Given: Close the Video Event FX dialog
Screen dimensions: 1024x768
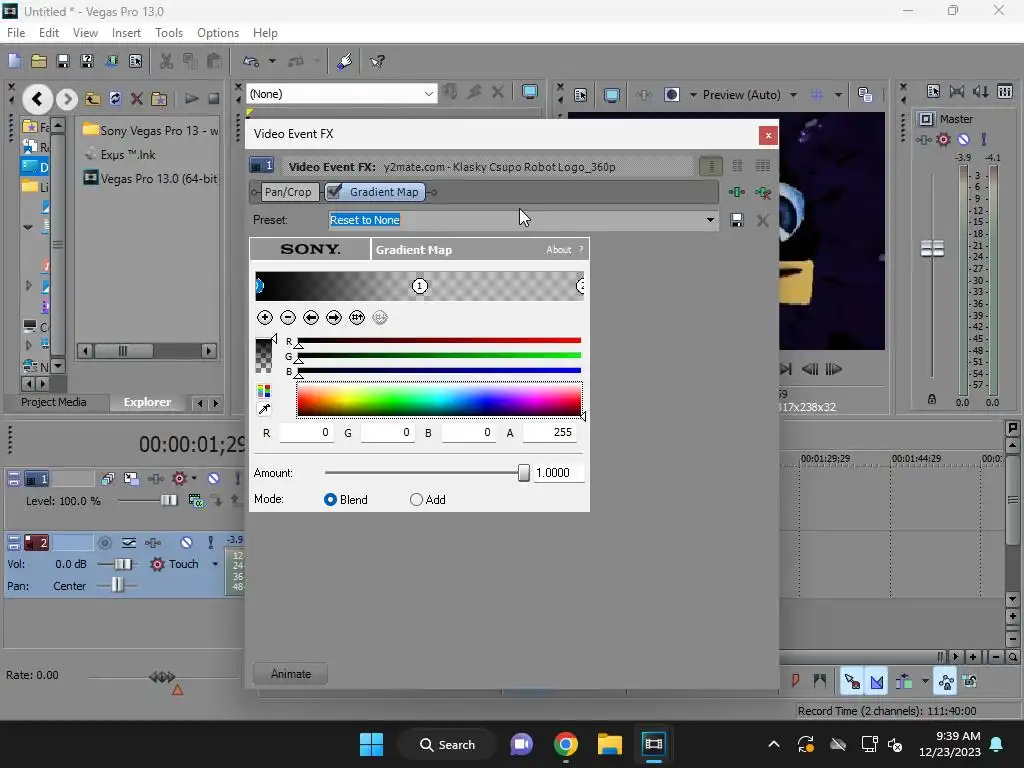Looking at the screenshot, I should [x=768, y=135].
